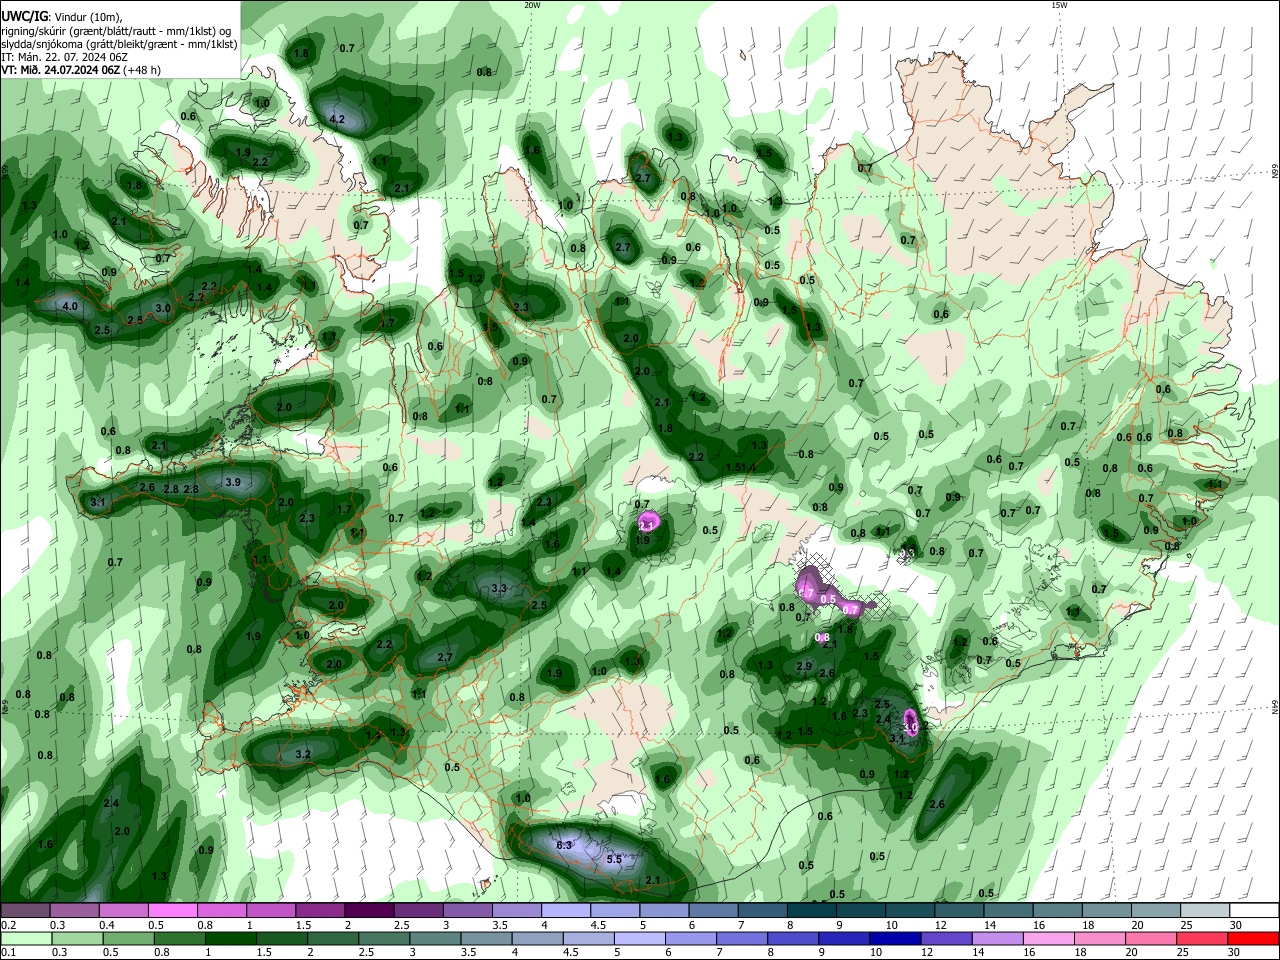Click the '20W' longitude label at top
The width and height of the screenshot is (1280, 960).
(x=532, y=5)
